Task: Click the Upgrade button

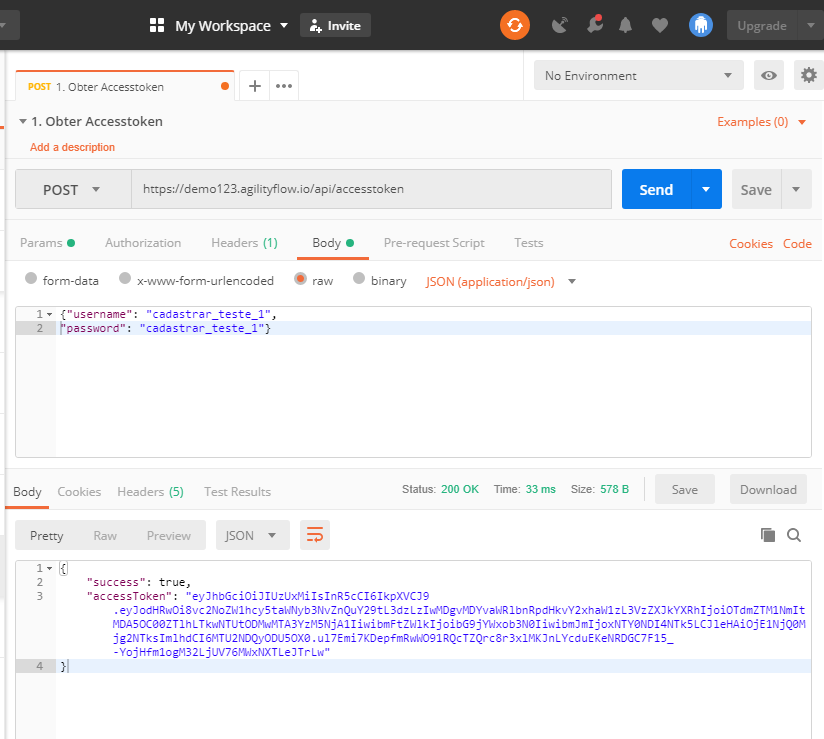Action: click(x=762, y=25)
